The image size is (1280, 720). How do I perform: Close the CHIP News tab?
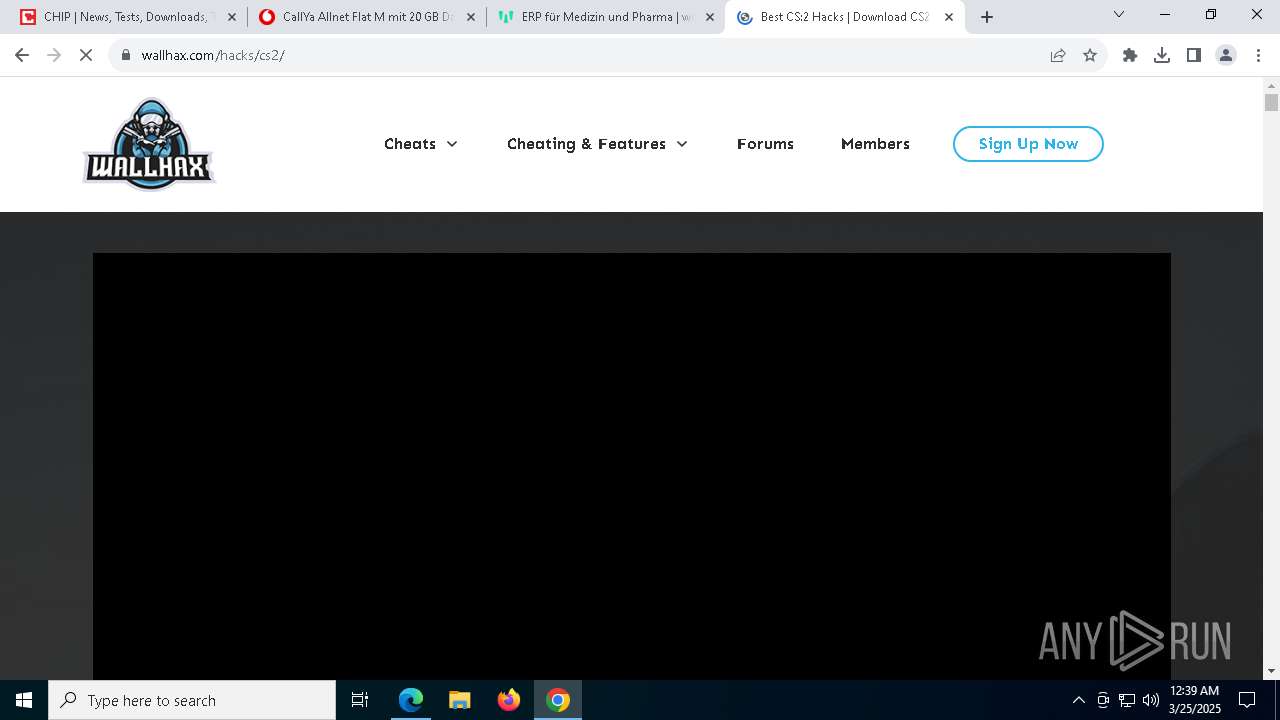[232, 17]
